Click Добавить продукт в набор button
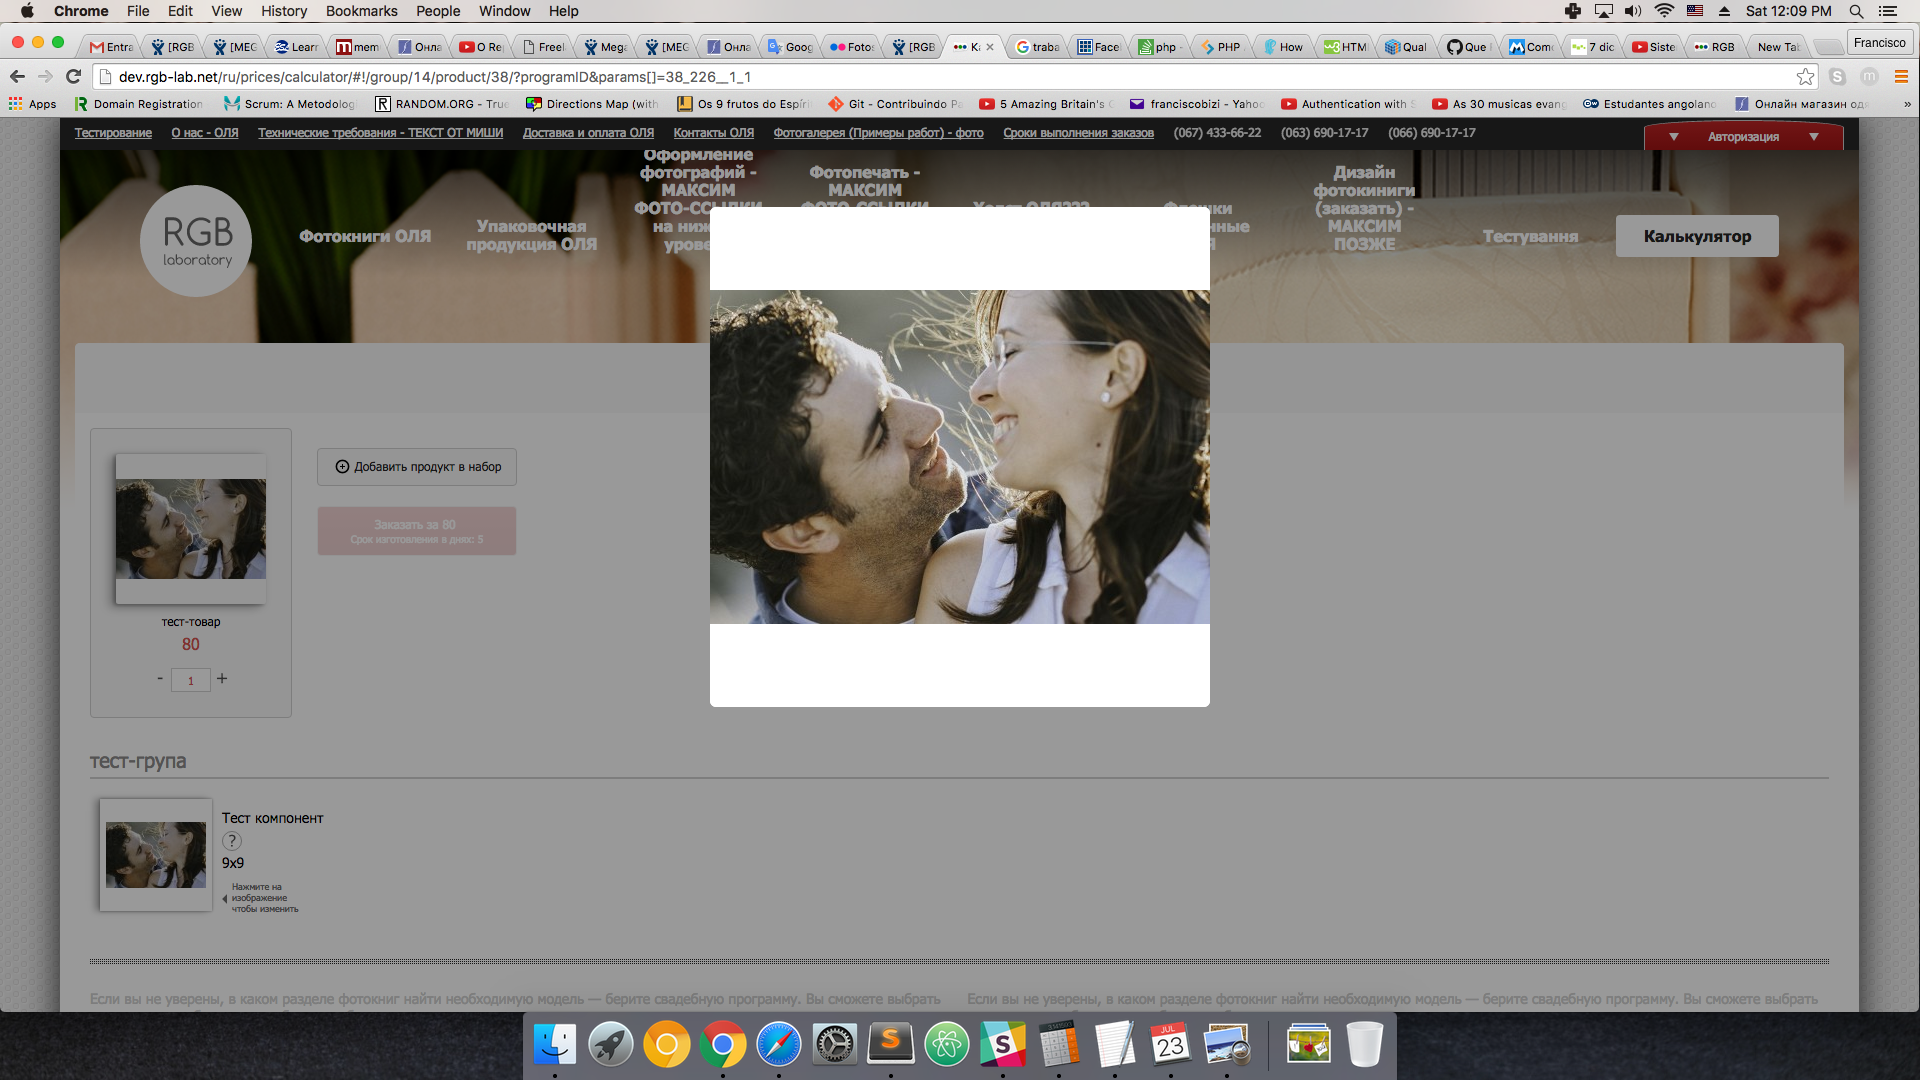The height and width of the screenshot is (1080, 1920). [417, 467]
